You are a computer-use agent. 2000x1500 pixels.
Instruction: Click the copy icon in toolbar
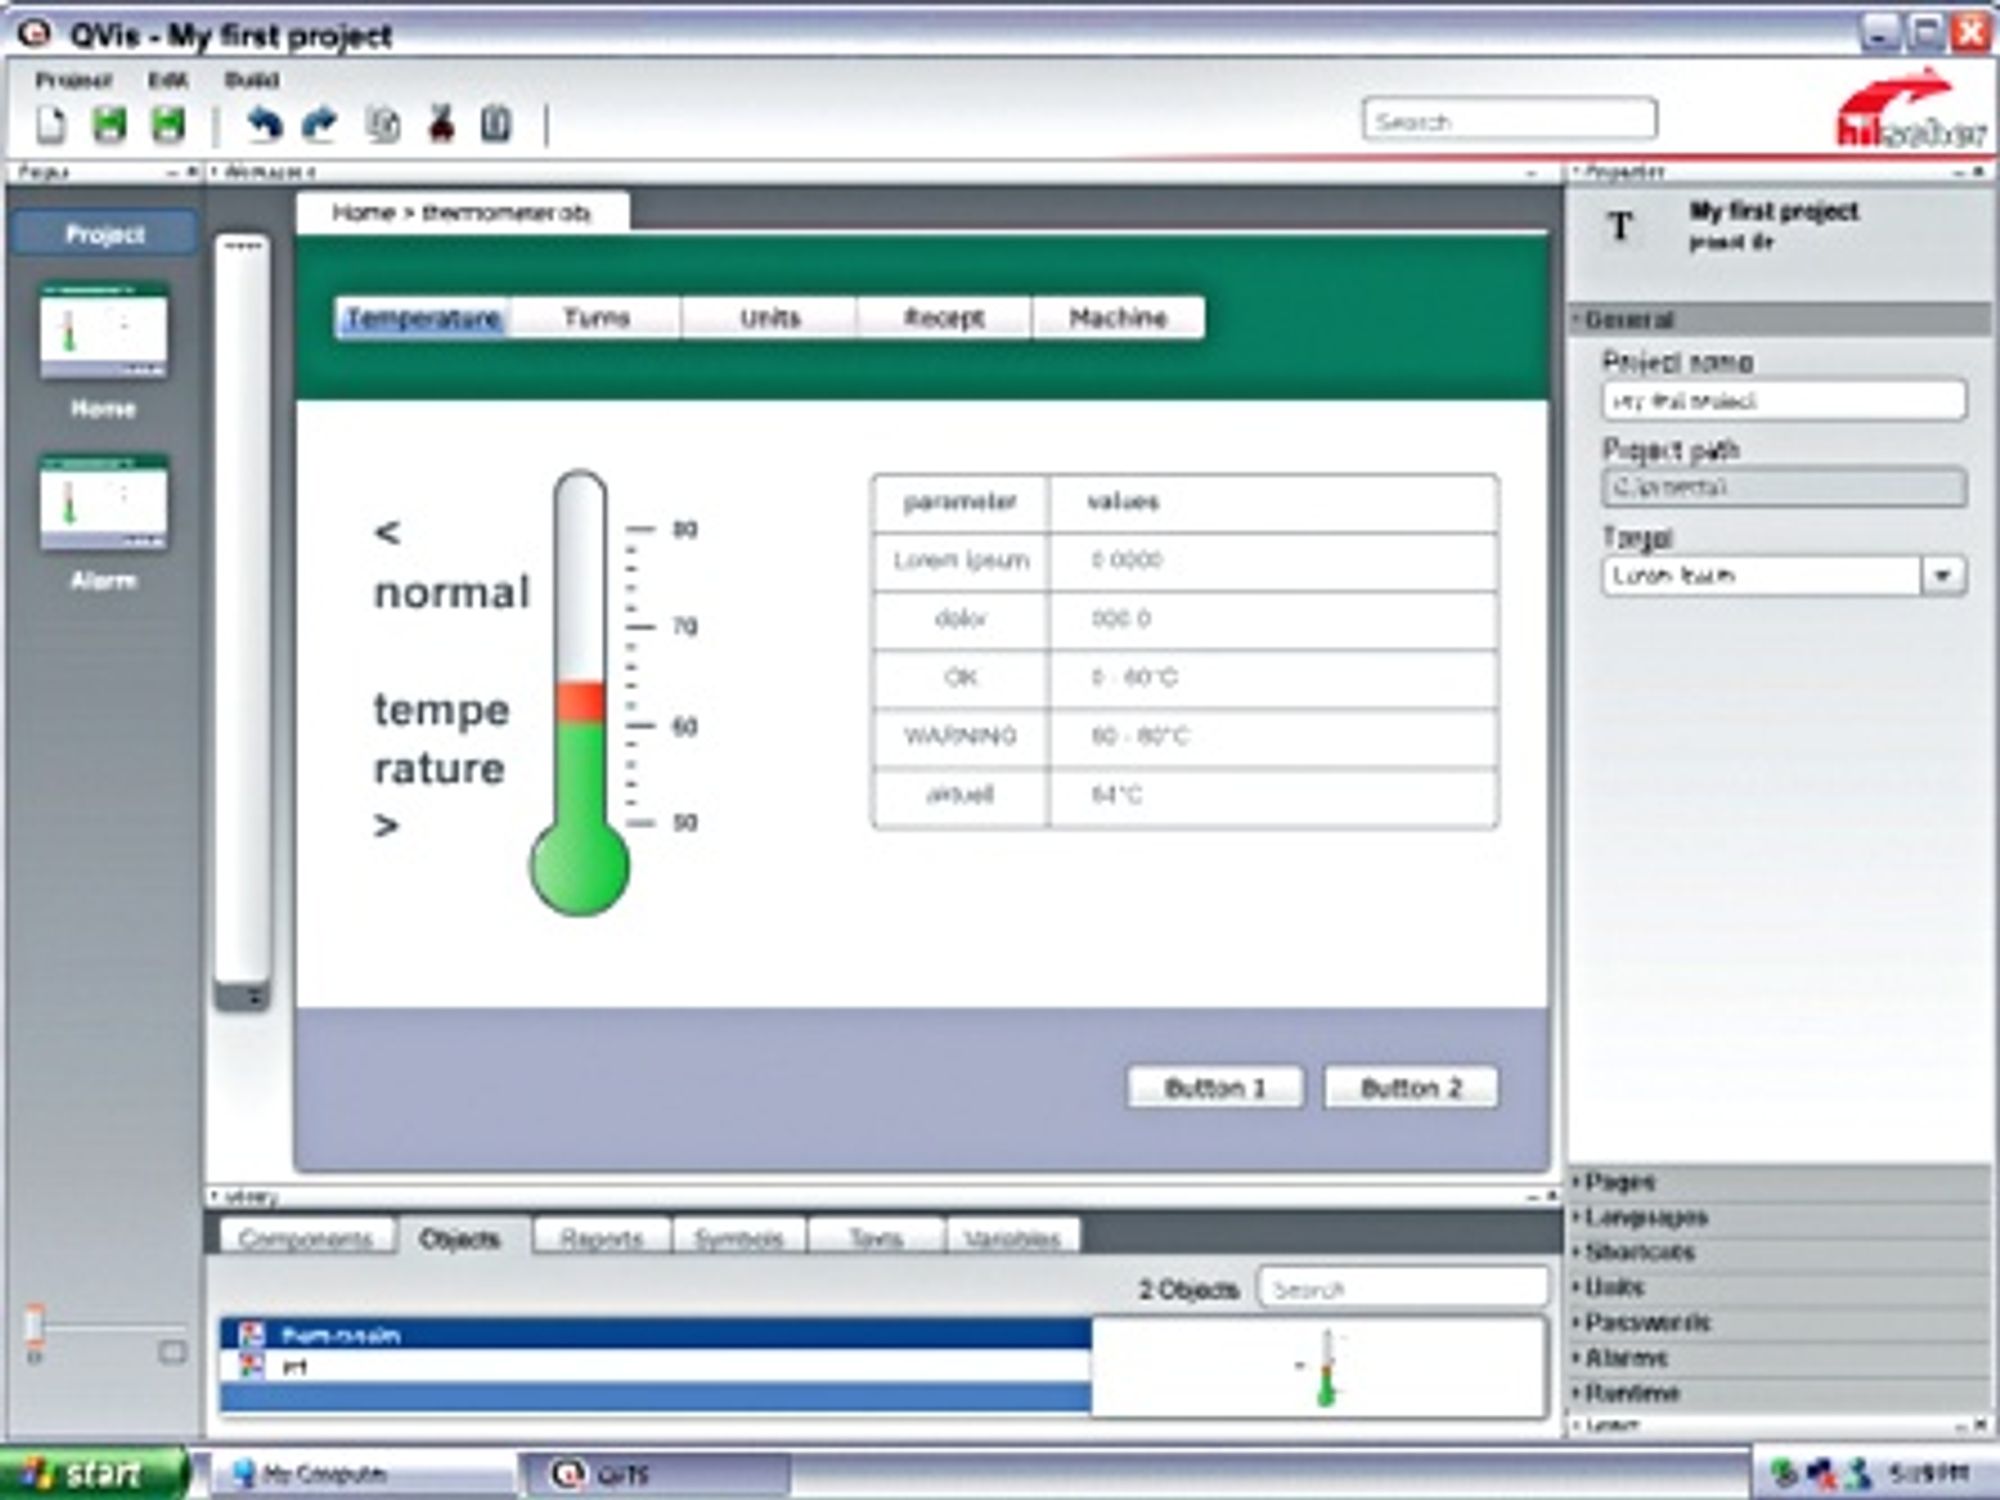click(x=383, y=125)
